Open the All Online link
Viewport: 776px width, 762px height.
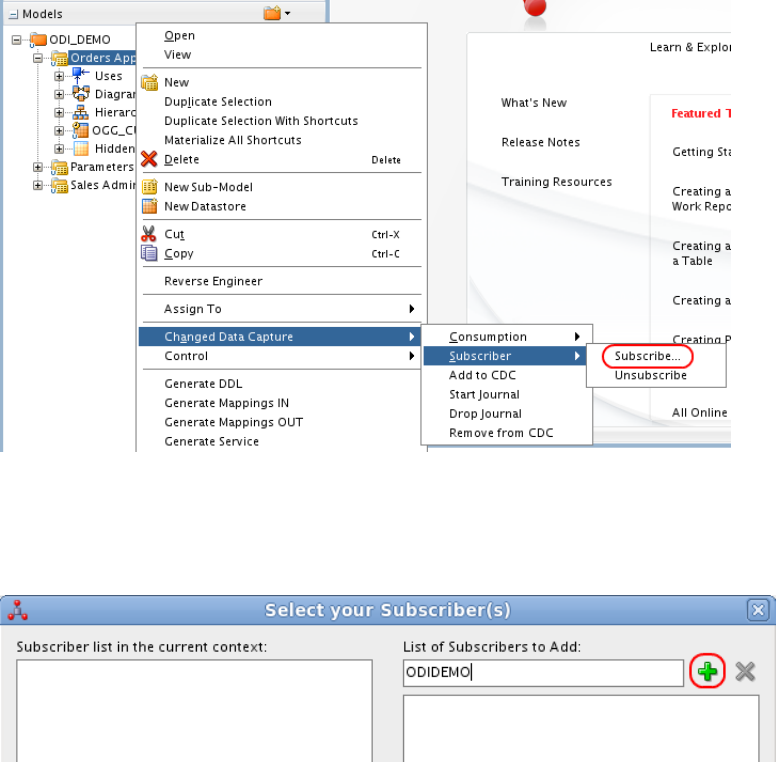coord(699,413)
